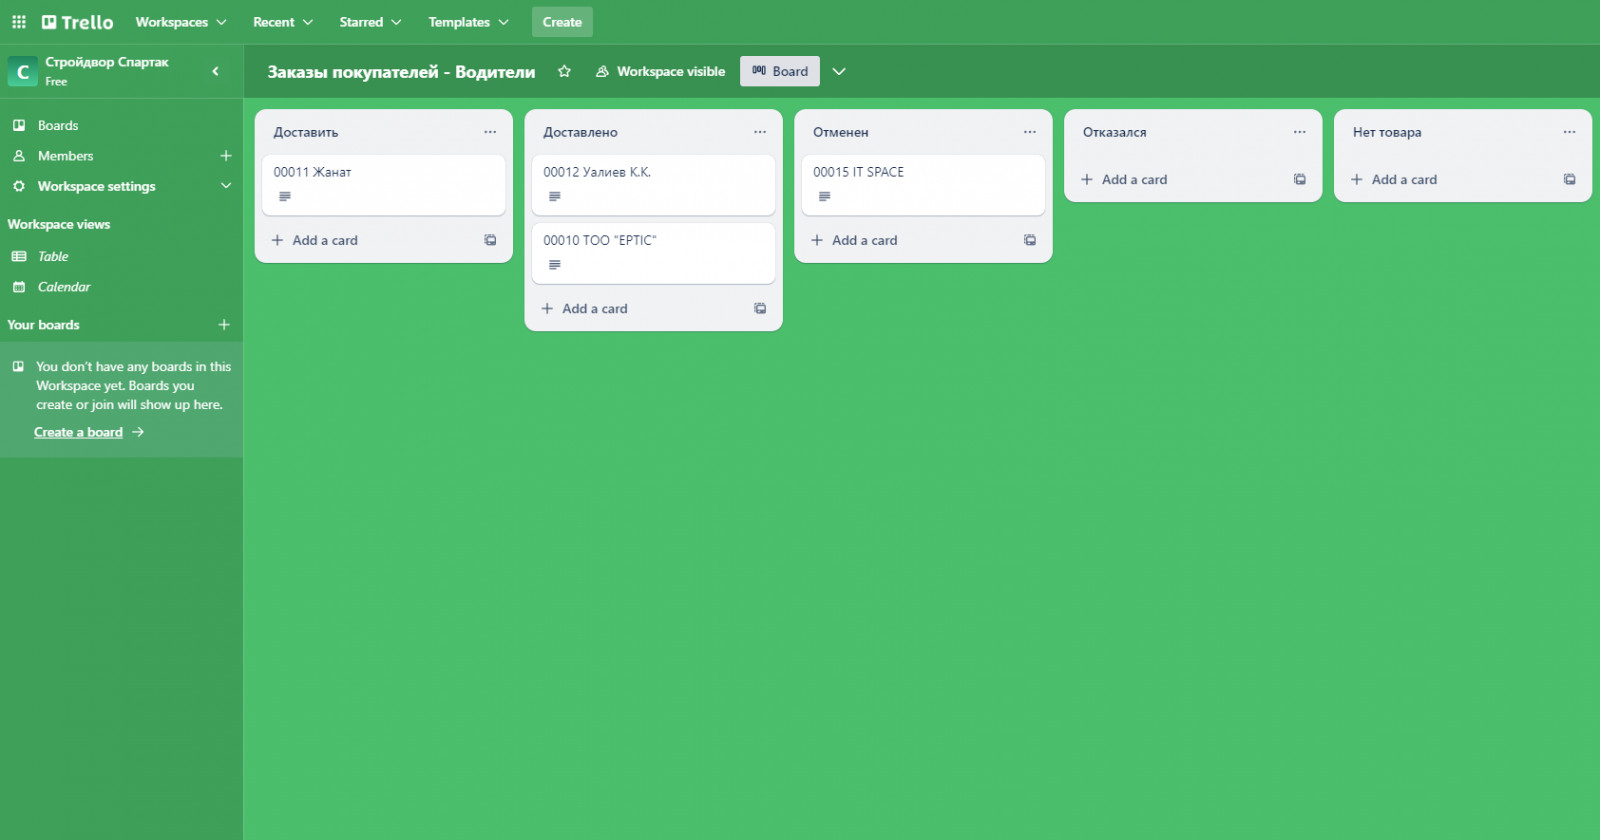Select the Board view button
Screen dimensions: 1600x840
point(780,71)
